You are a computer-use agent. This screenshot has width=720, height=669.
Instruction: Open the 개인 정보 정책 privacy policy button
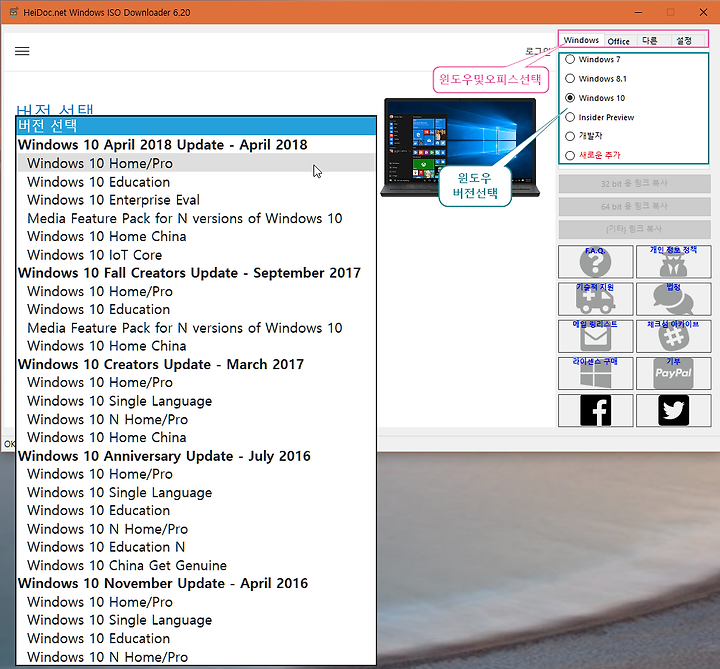[674, 262]
